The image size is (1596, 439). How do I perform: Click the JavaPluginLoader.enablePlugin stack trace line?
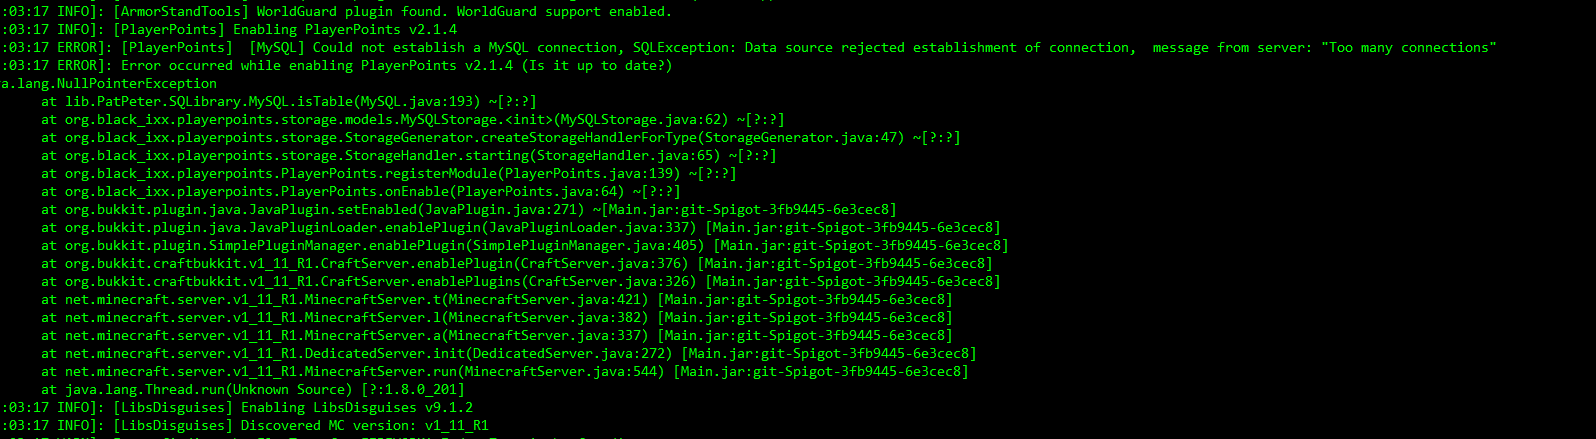[x=520, y=228]
